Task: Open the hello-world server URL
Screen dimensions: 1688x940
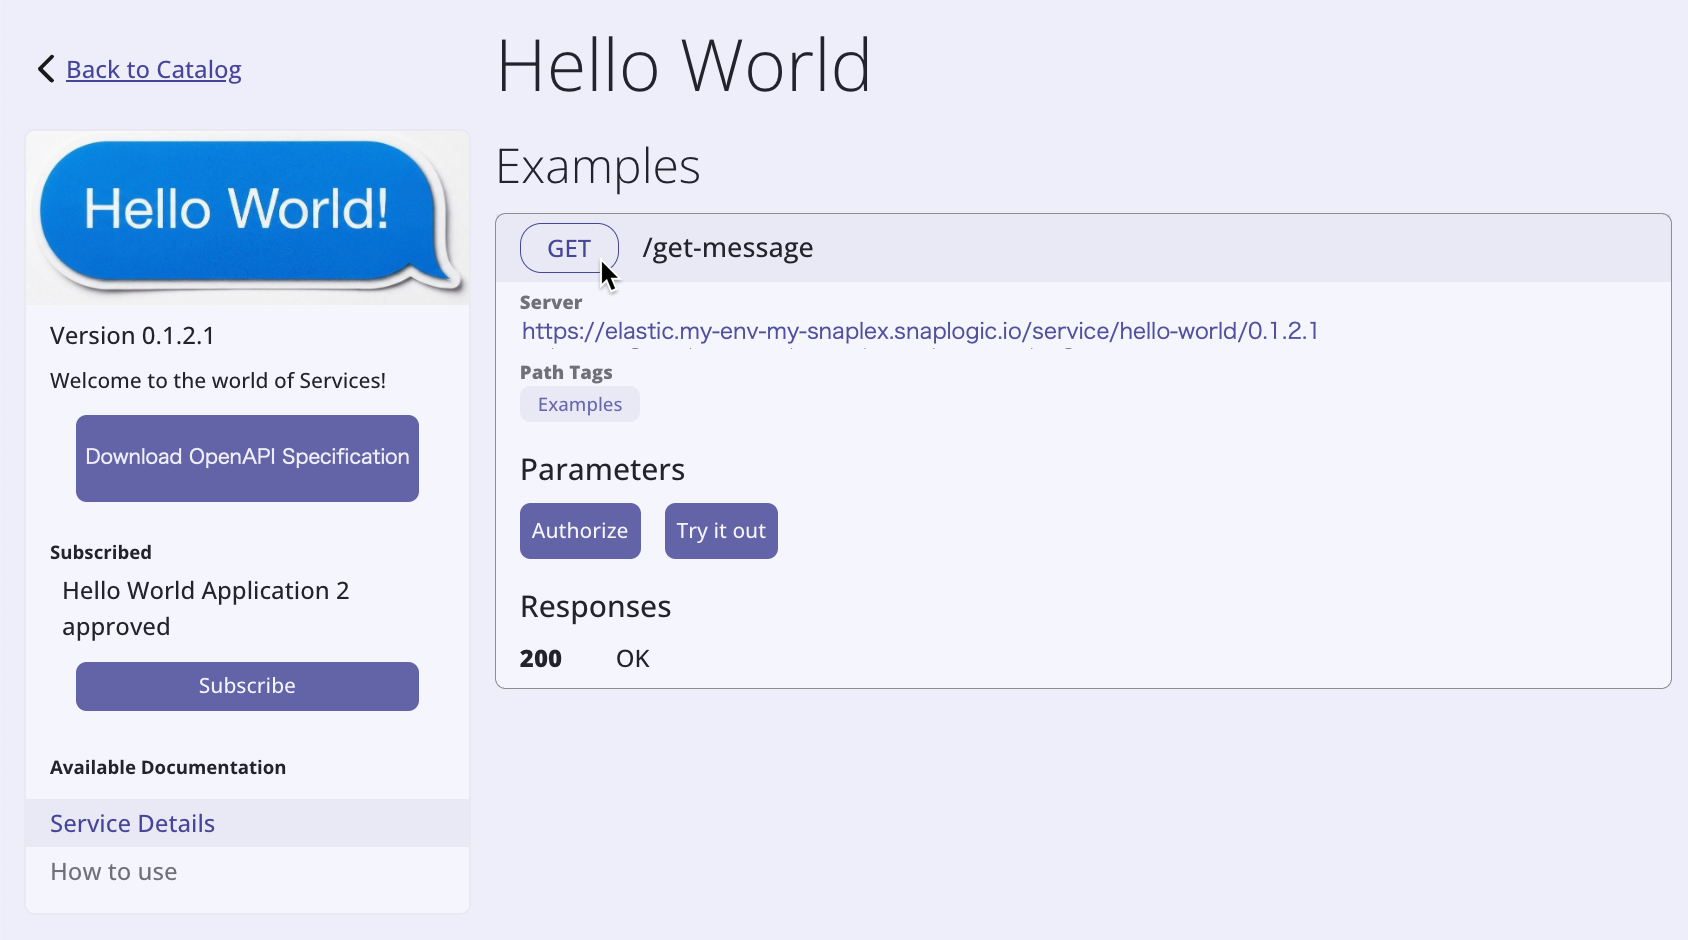Action: pyautogui.click(x=919, y=331)
